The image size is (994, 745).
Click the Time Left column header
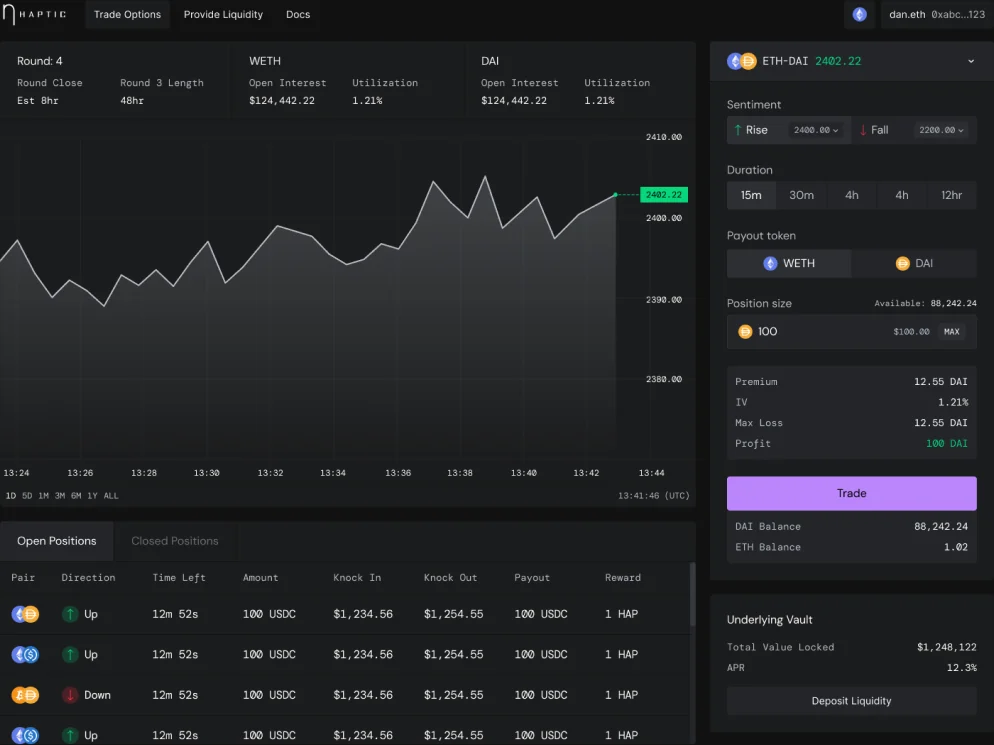[x=179, y=578]
